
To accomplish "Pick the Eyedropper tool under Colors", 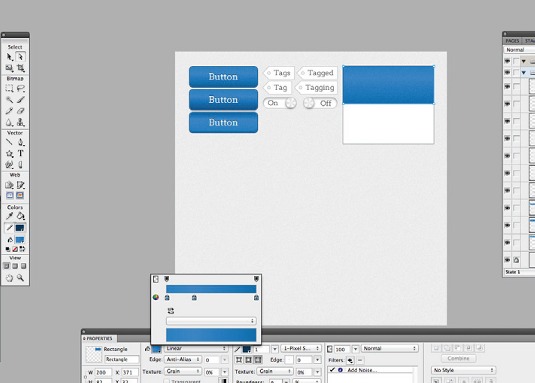I will 10,216.
